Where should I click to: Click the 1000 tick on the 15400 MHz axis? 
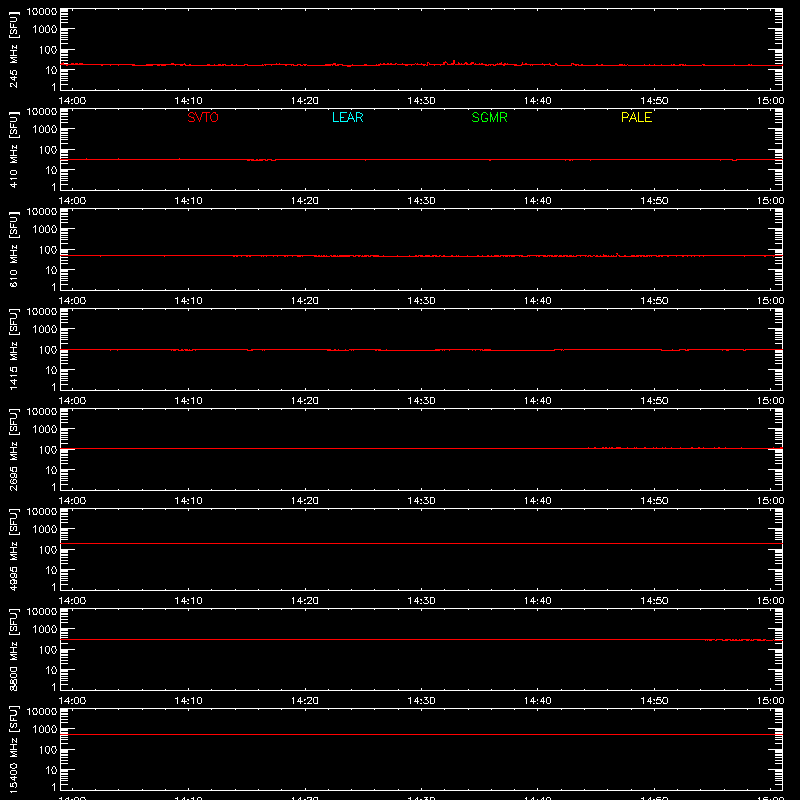coord(45,730)
